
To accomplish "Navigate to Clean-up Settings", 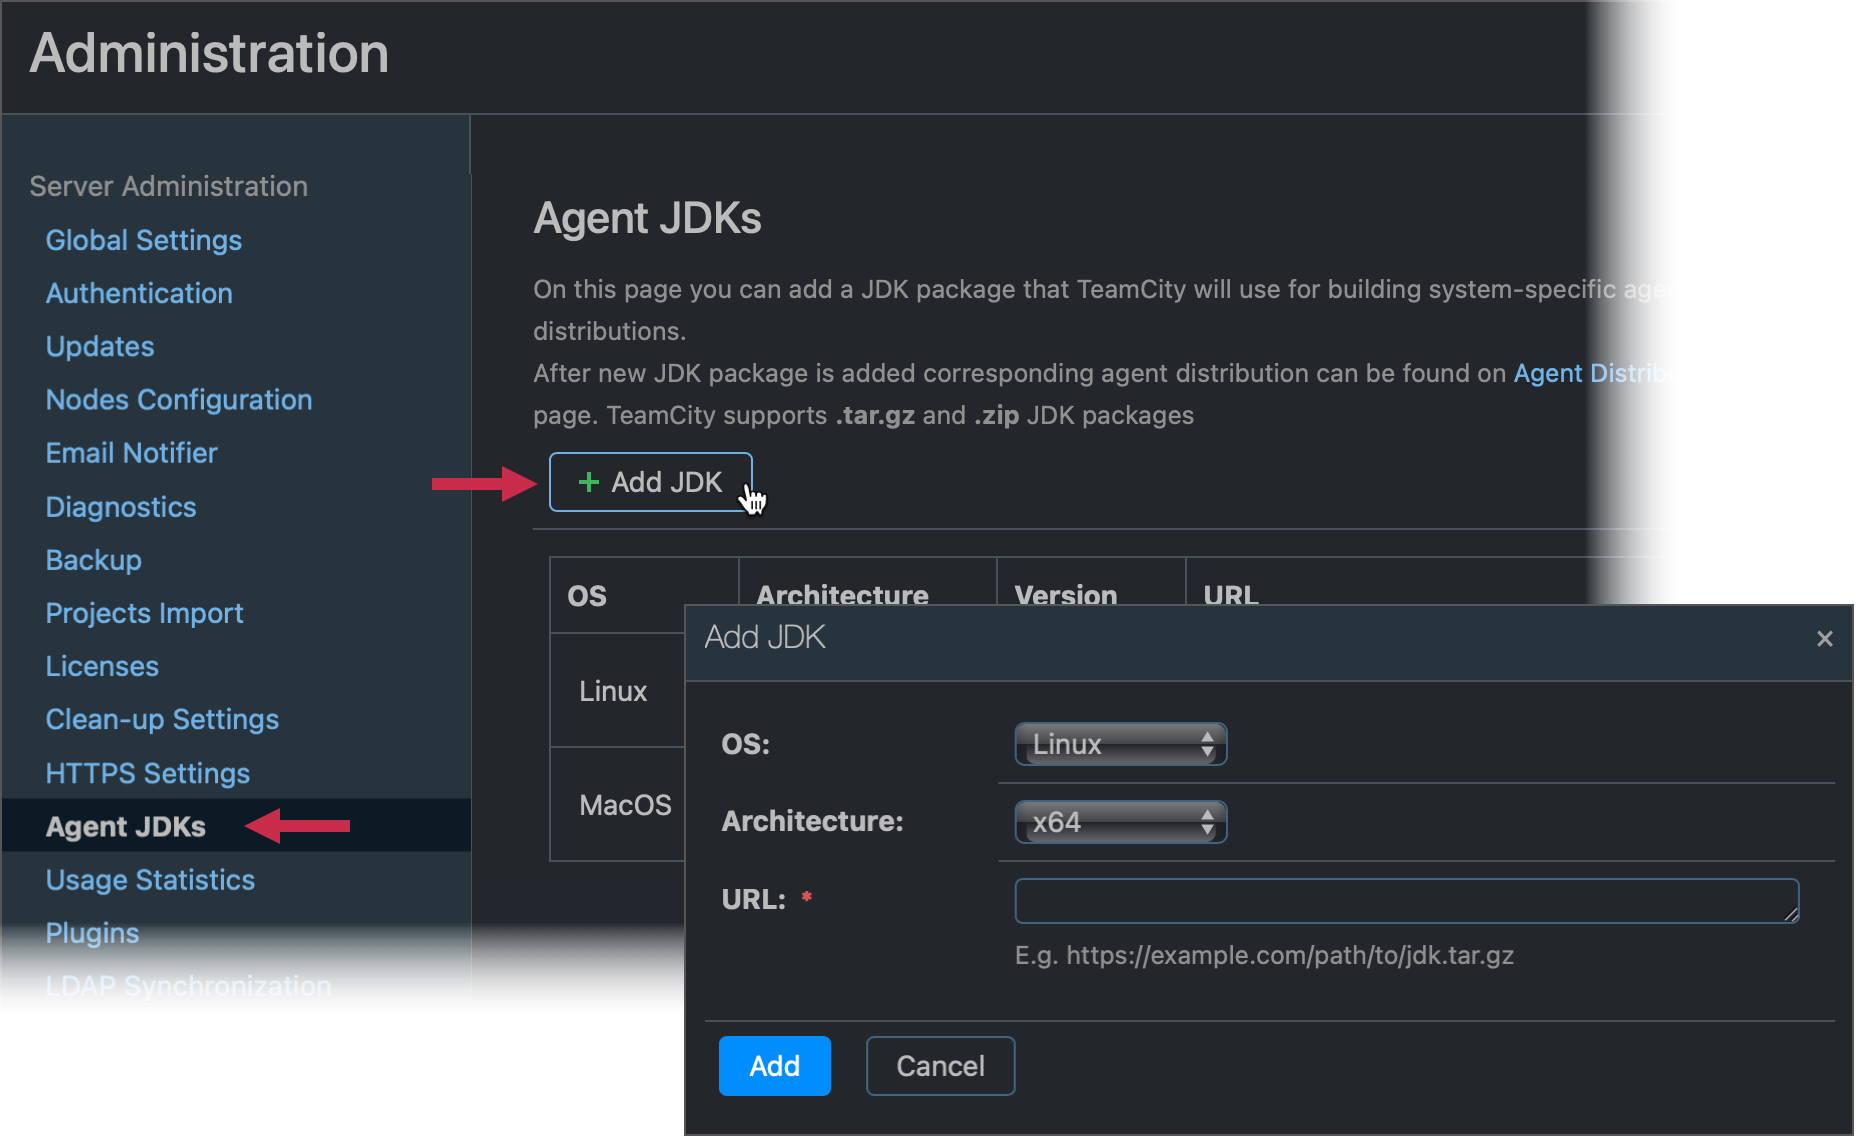I will pyautogui.click(x=161, y=718).
